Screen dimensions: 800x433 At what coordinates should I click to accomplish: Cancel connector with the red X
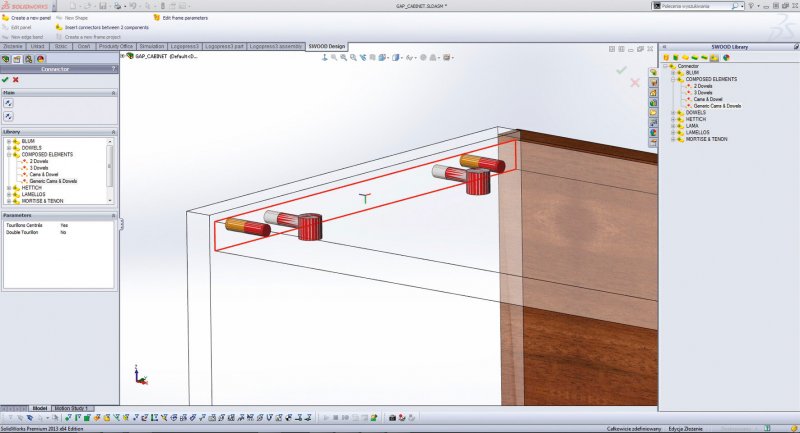tap(16, 80)
